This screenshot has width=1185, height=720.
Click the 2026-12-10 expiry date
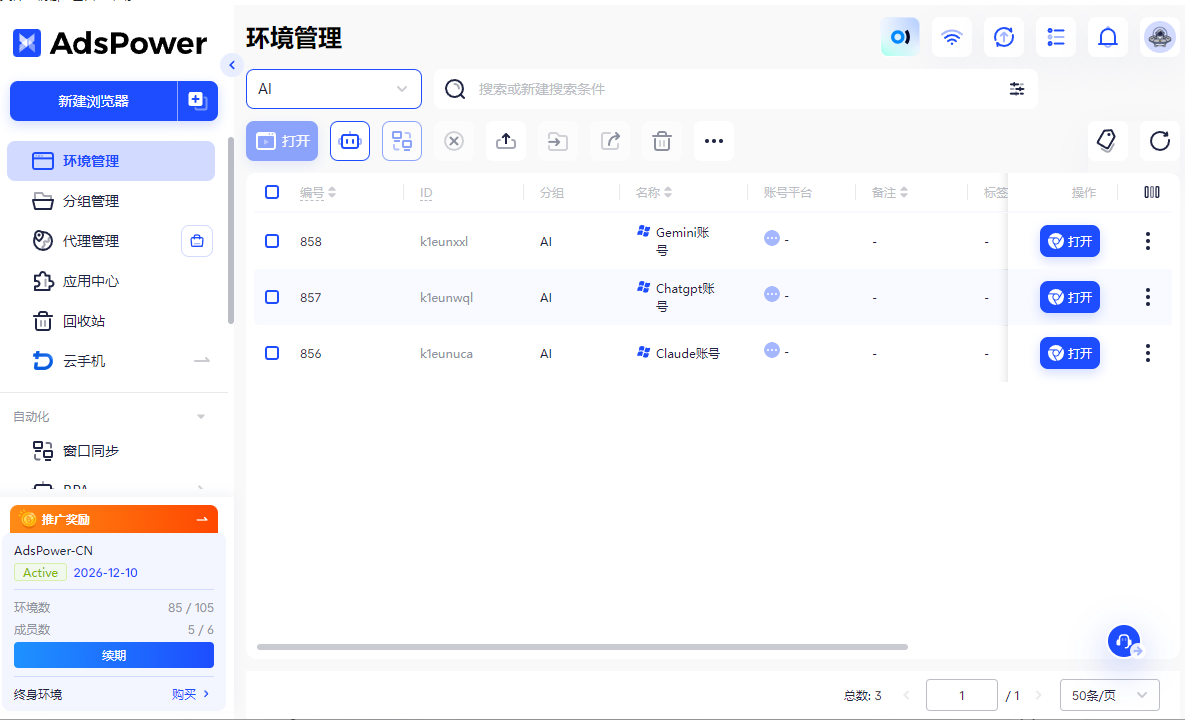(105, 573)
